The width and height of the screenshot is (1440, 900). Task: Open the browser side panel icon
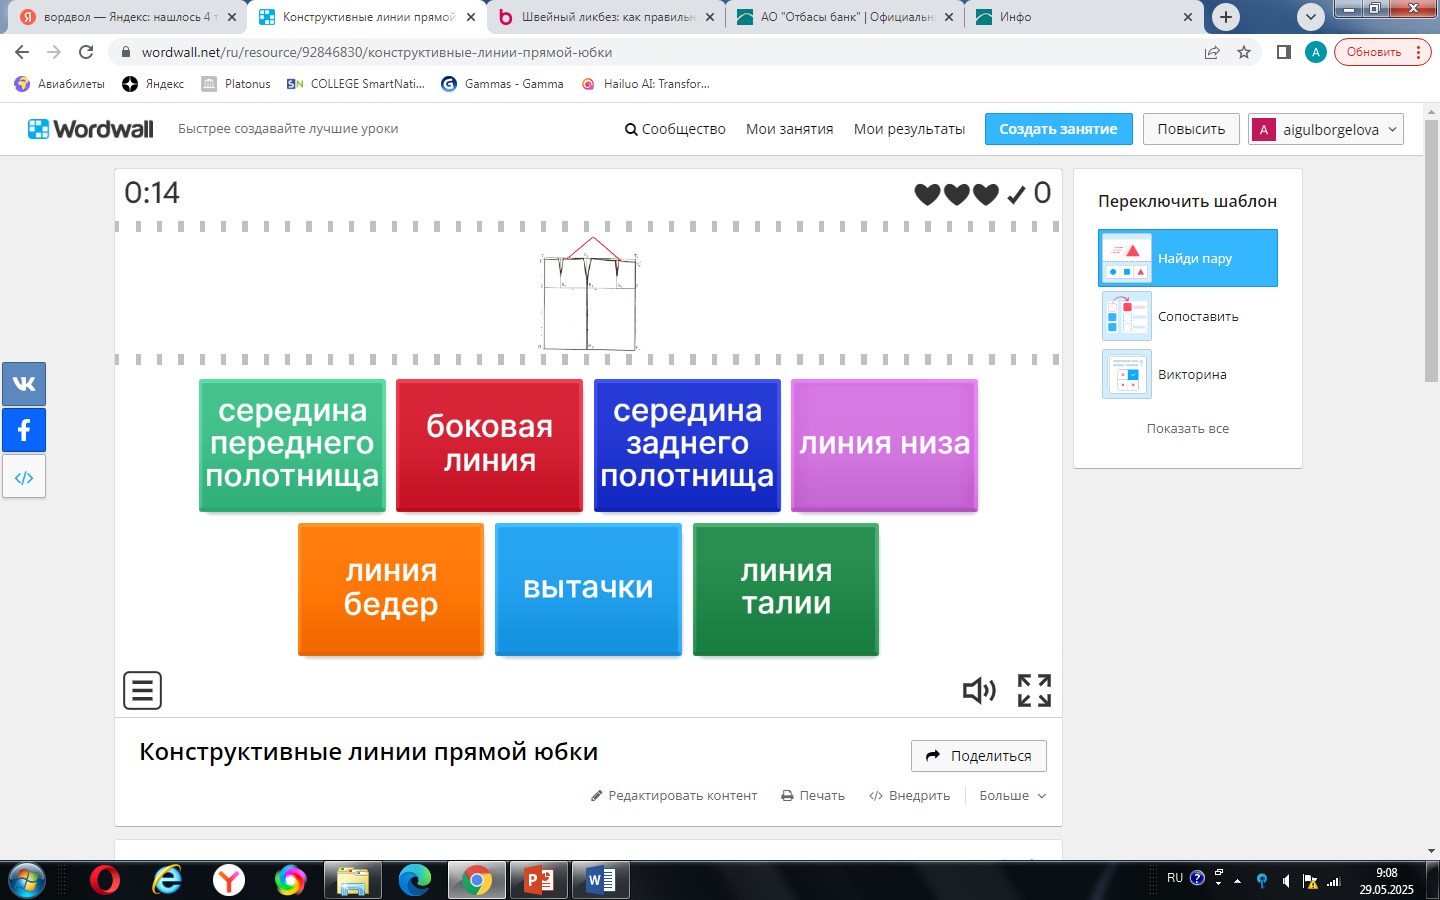pyautogui.click(x=1284, y=52)
